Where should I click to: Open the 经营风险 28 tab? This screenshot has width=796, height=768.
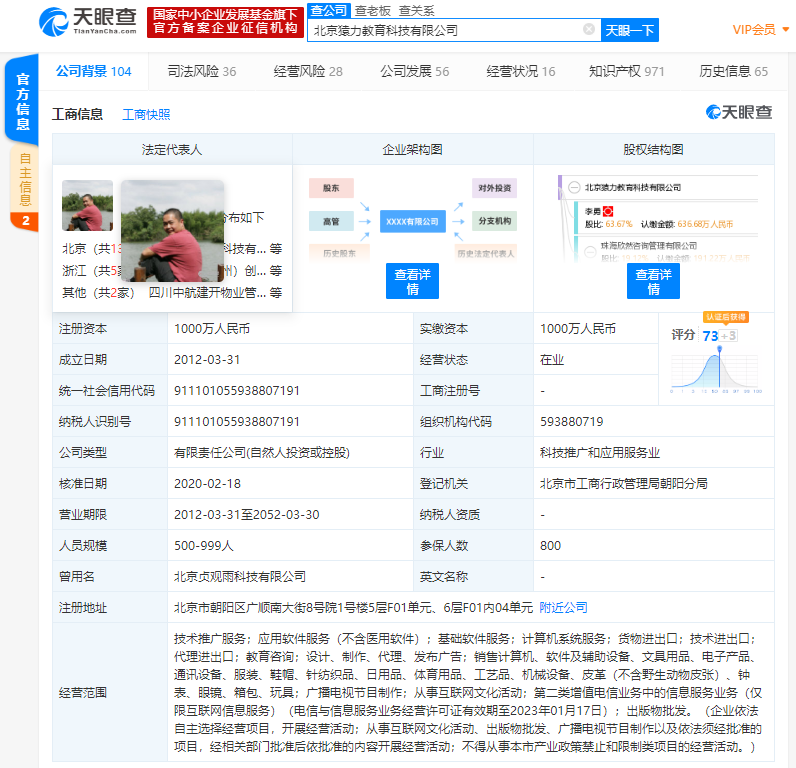(x=308, y=71)
